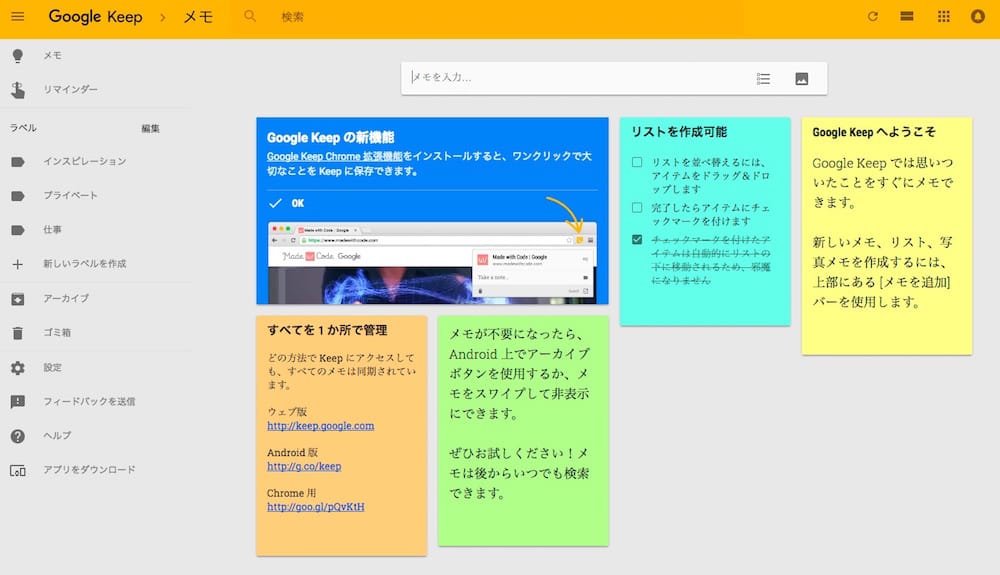The image size is (1000, 575).
Task: Open the すべてを1か所で管理 orange note title
Action: (327, 330)
